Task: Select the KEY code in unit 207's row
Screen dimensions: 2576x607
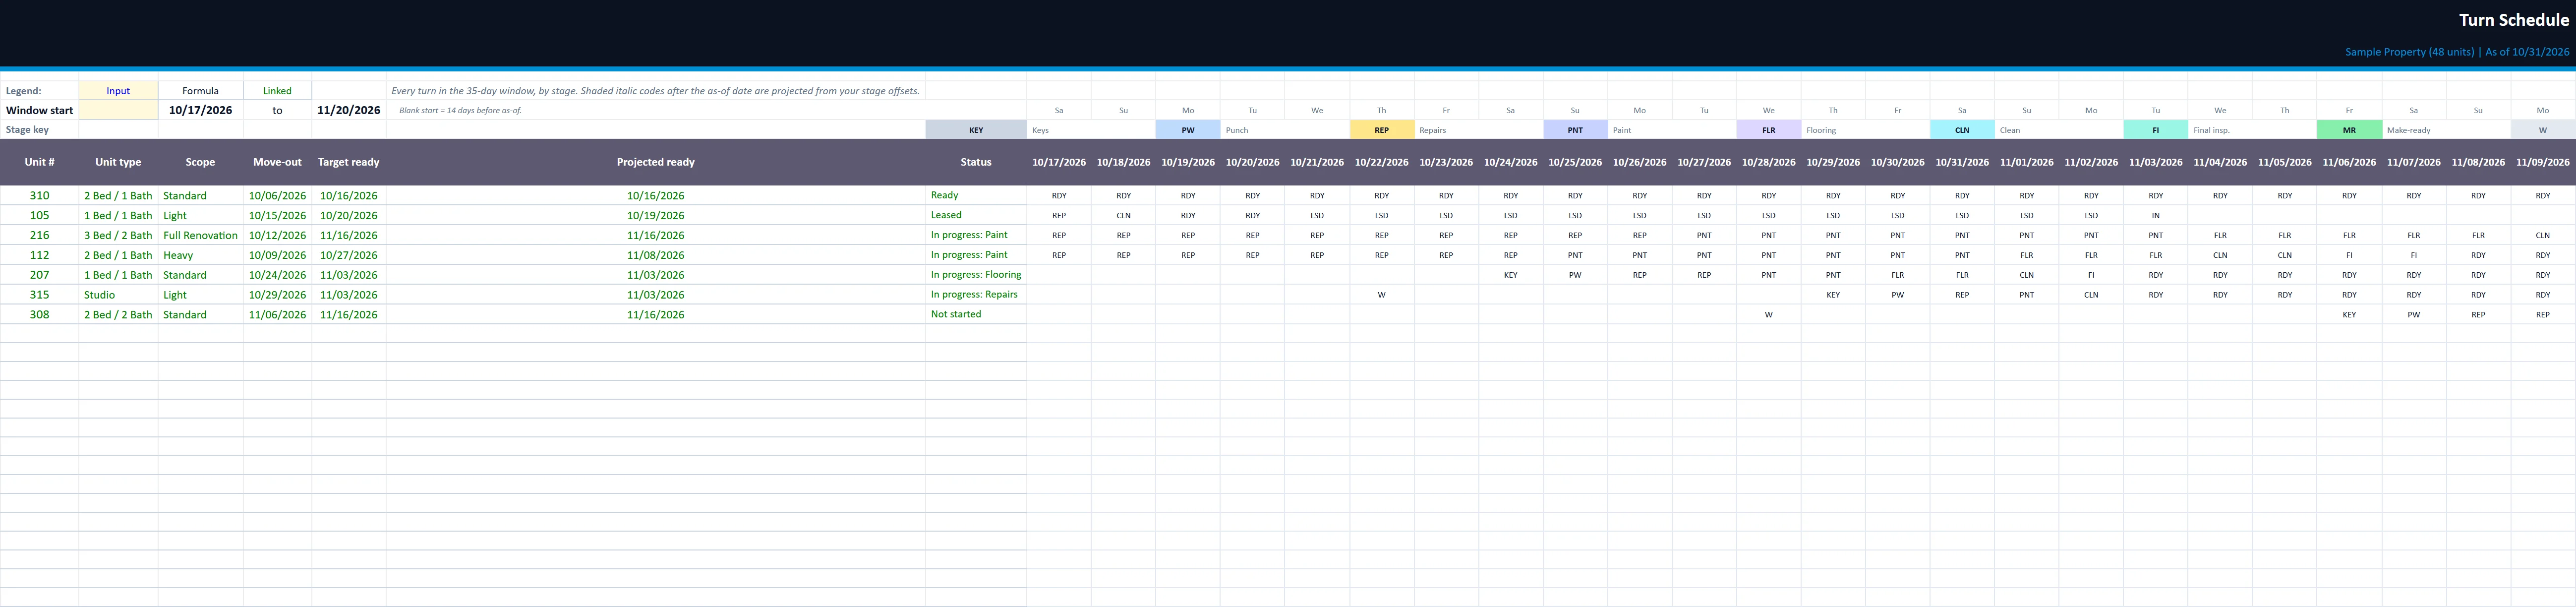Action: [1510, 275]
